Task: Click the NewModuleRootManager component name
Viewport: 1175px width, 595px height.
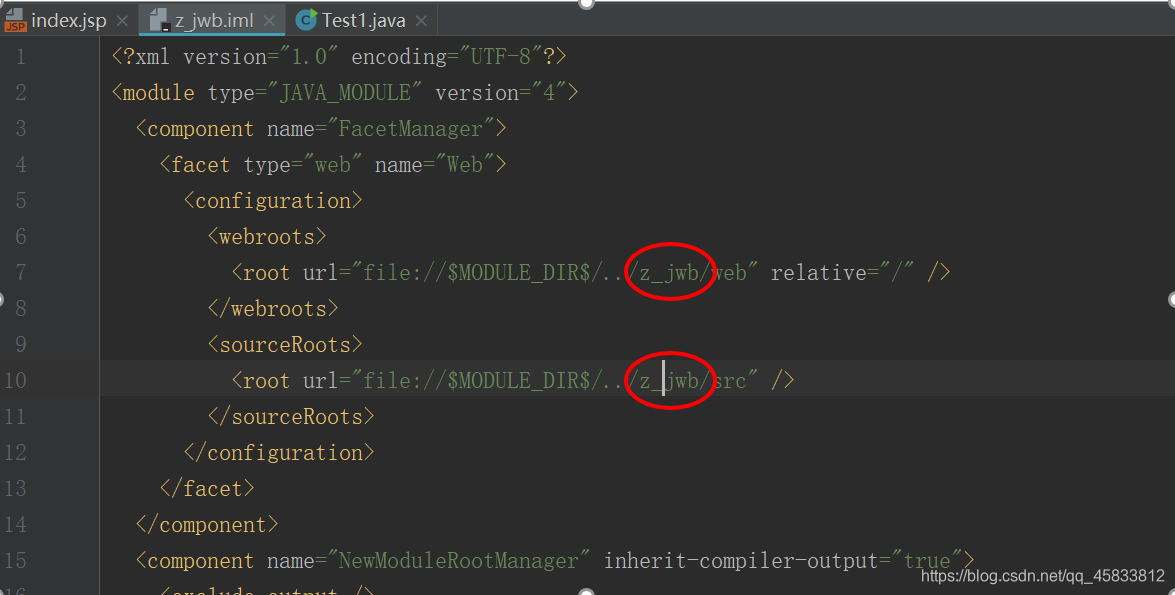Action: [x=459, y=560]
